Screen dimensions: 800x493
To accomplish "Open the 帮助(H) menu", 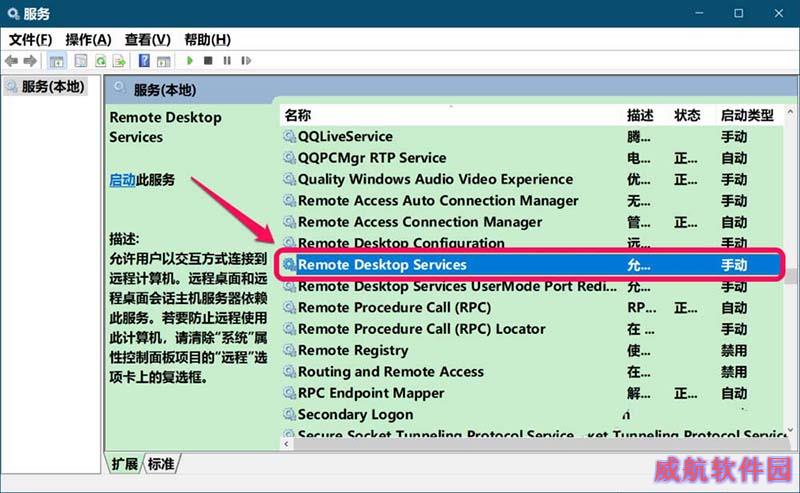I will (208, 39).
